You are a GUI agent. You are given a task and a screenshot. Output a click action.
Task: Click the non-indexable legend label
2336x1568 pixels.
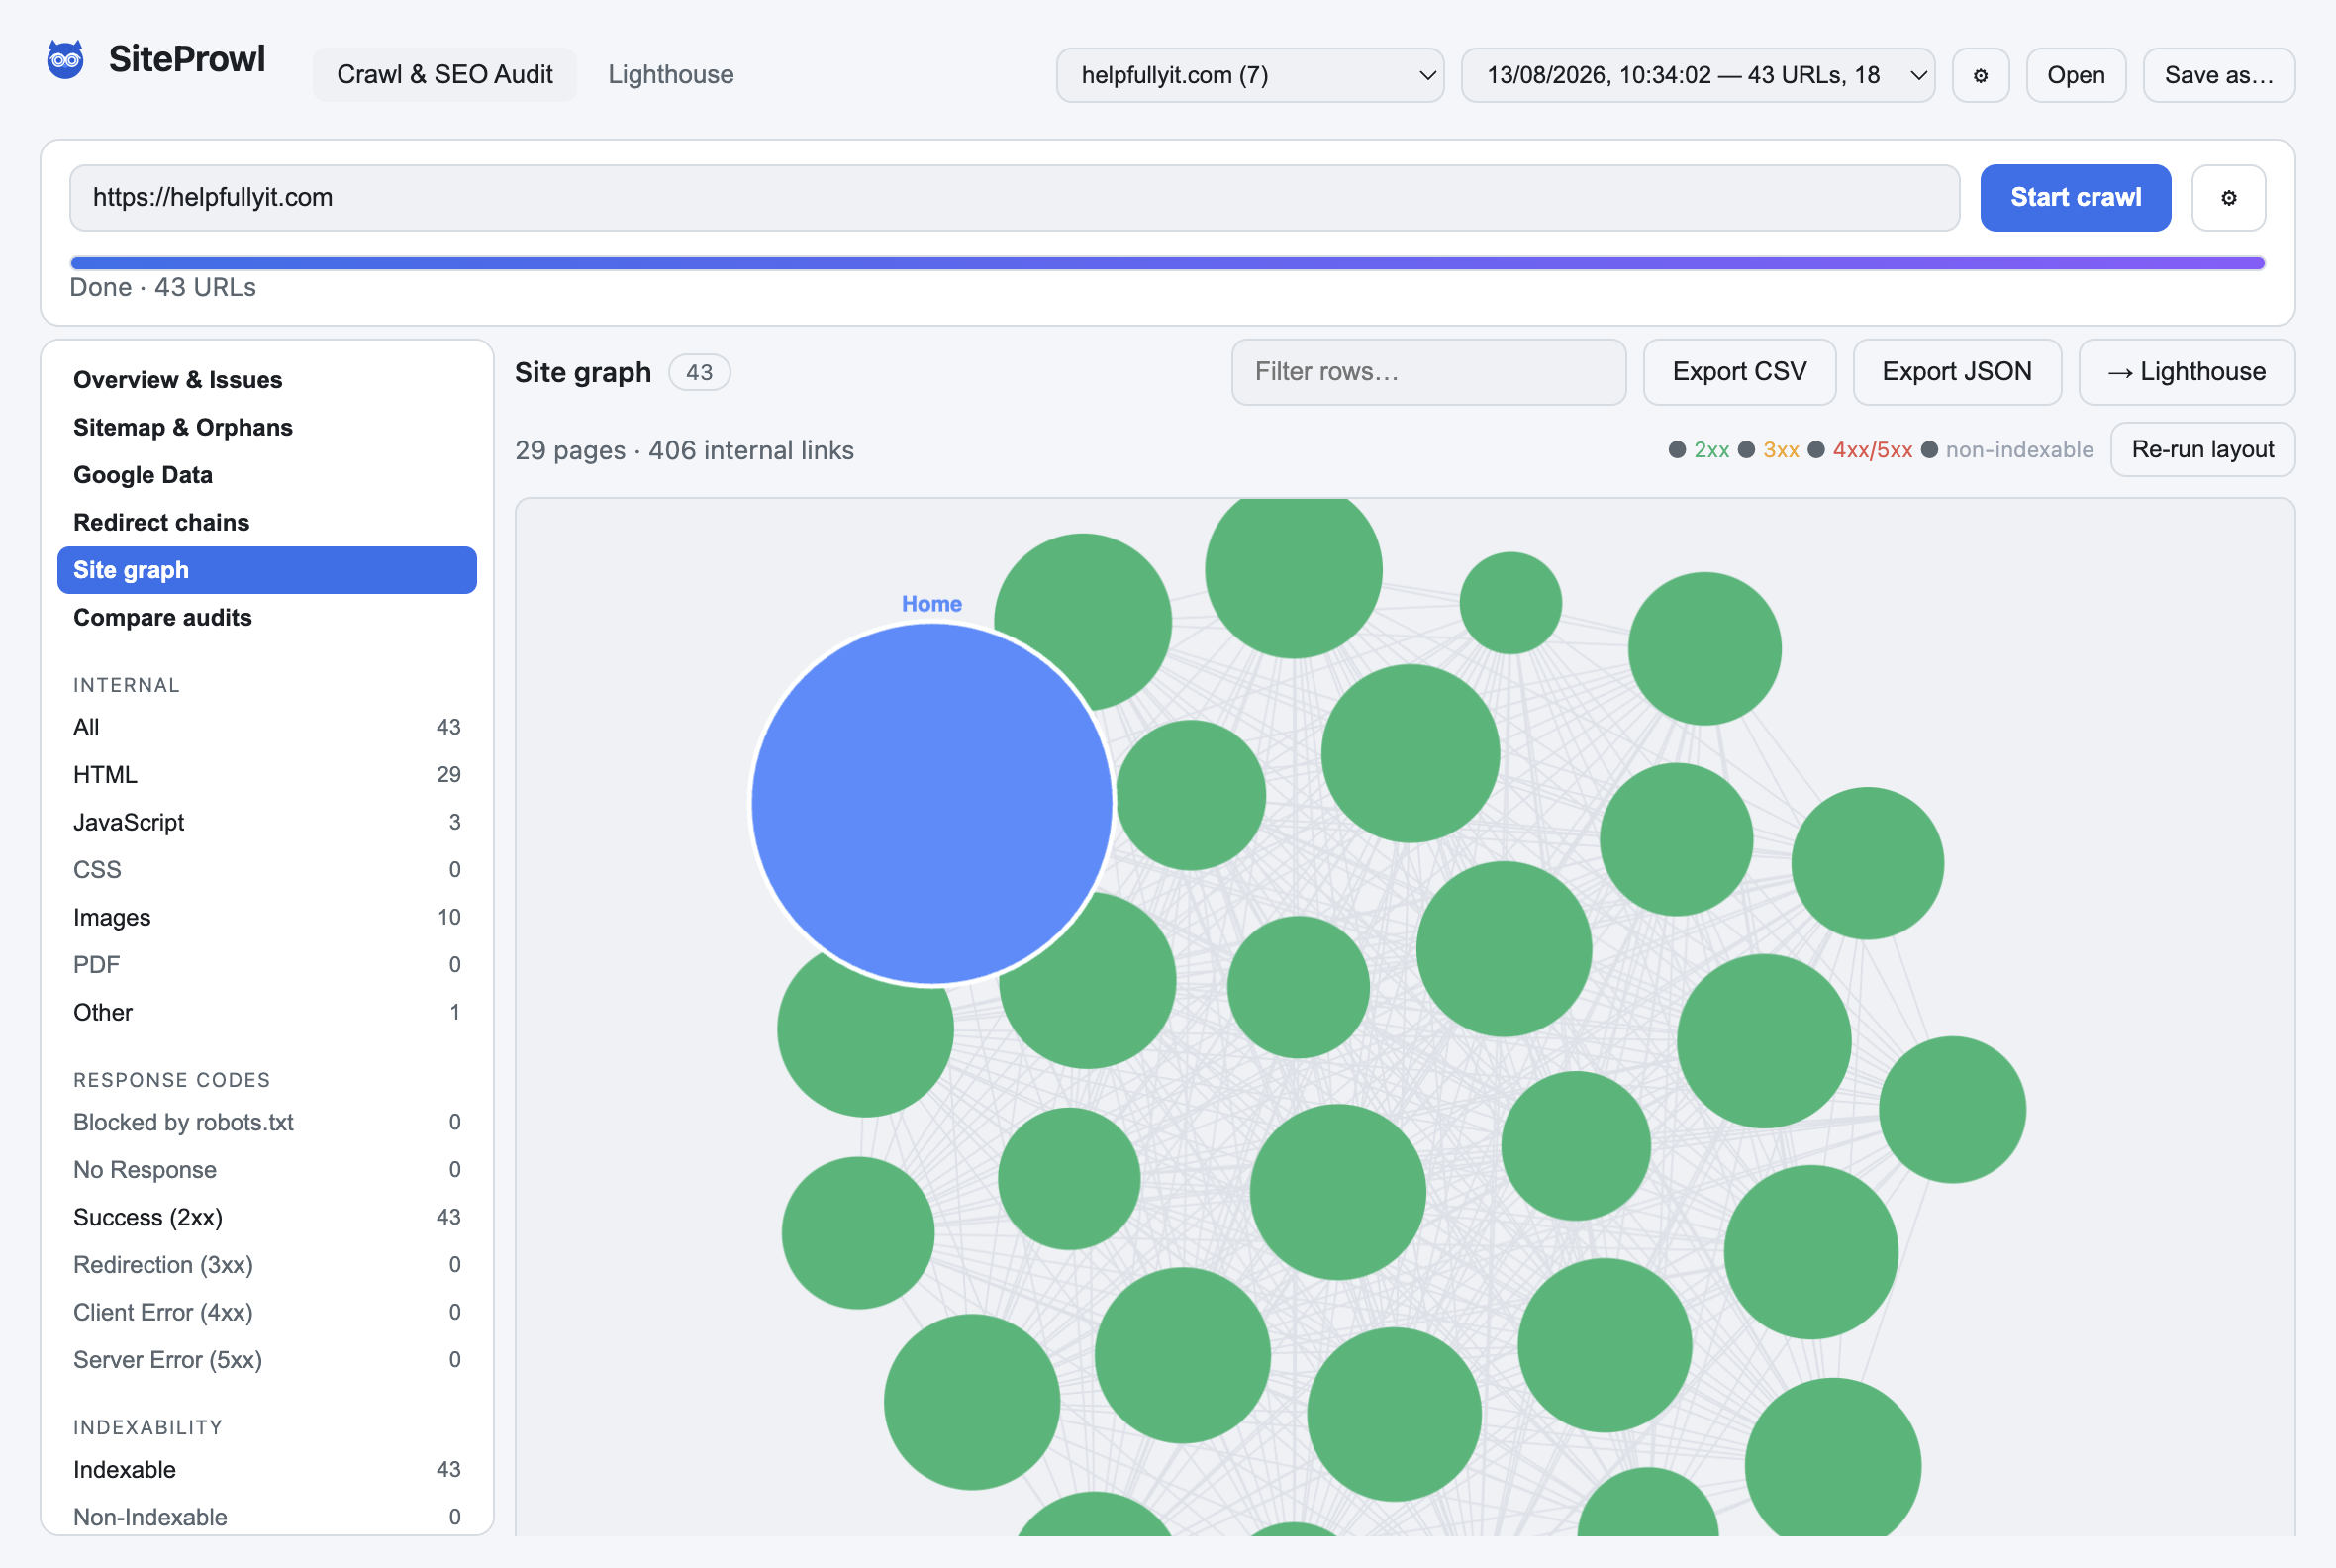(x=2019, y=450)
